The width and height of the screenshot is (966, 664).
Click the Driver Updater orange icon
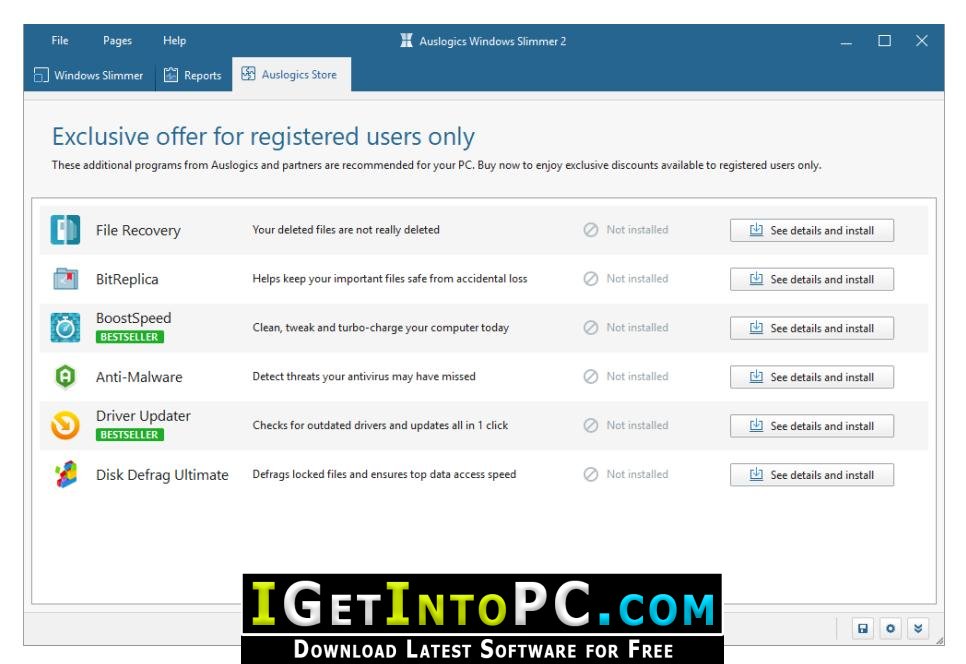coord(65,425)
